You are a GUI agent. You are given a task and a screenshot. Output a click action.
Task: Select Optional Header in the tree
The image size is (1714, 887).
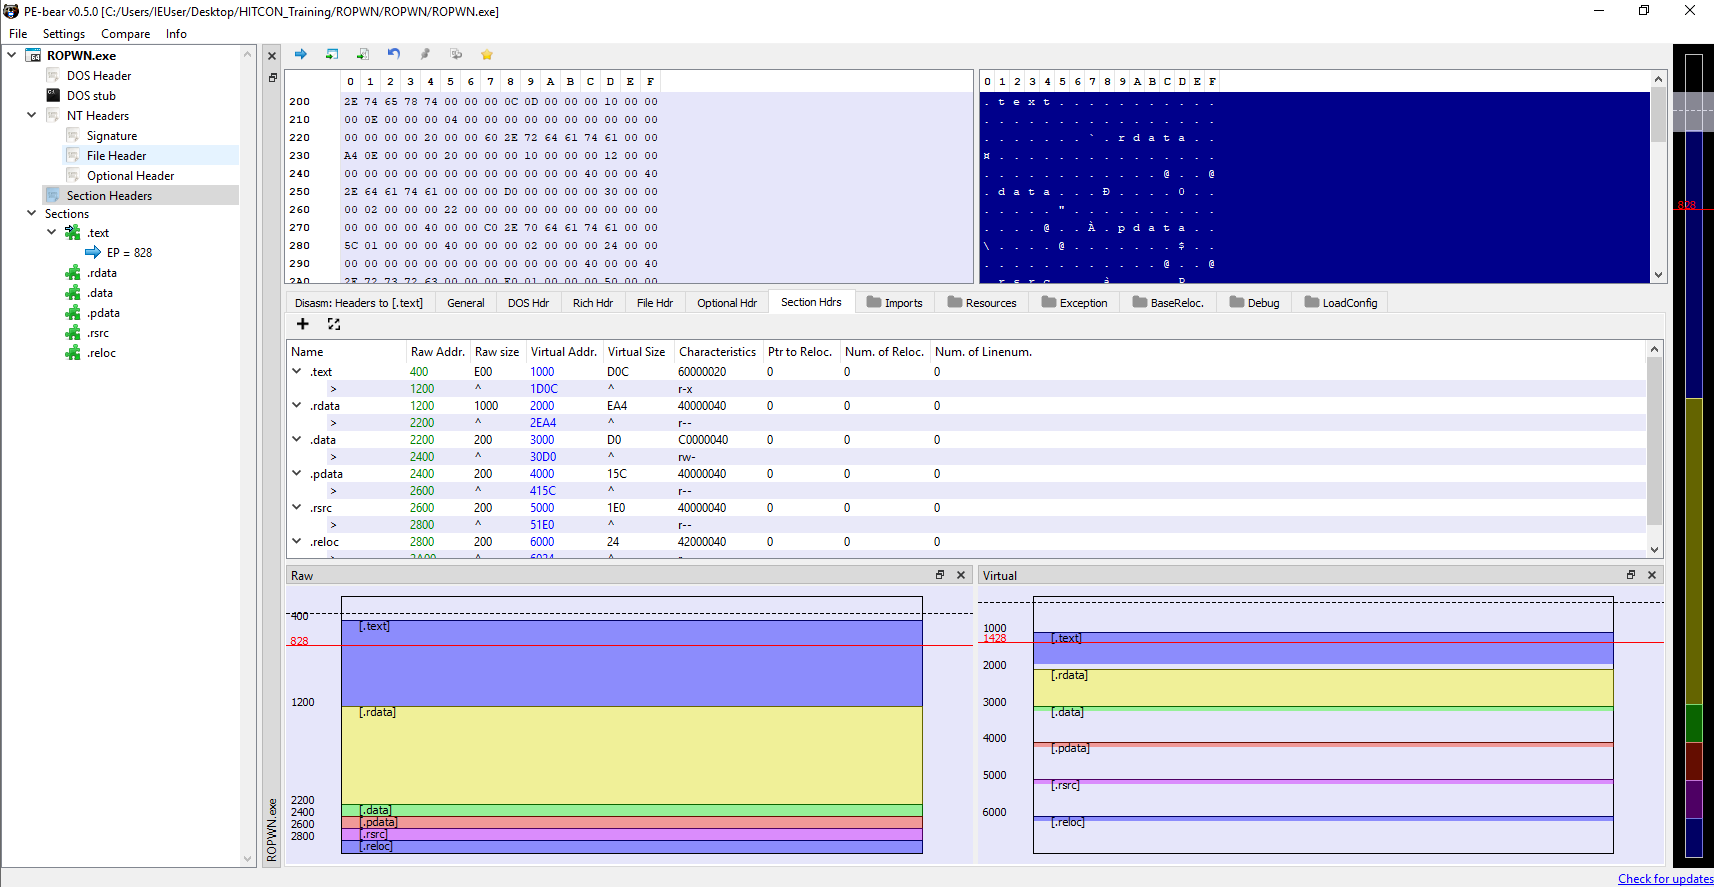(130, 176)
